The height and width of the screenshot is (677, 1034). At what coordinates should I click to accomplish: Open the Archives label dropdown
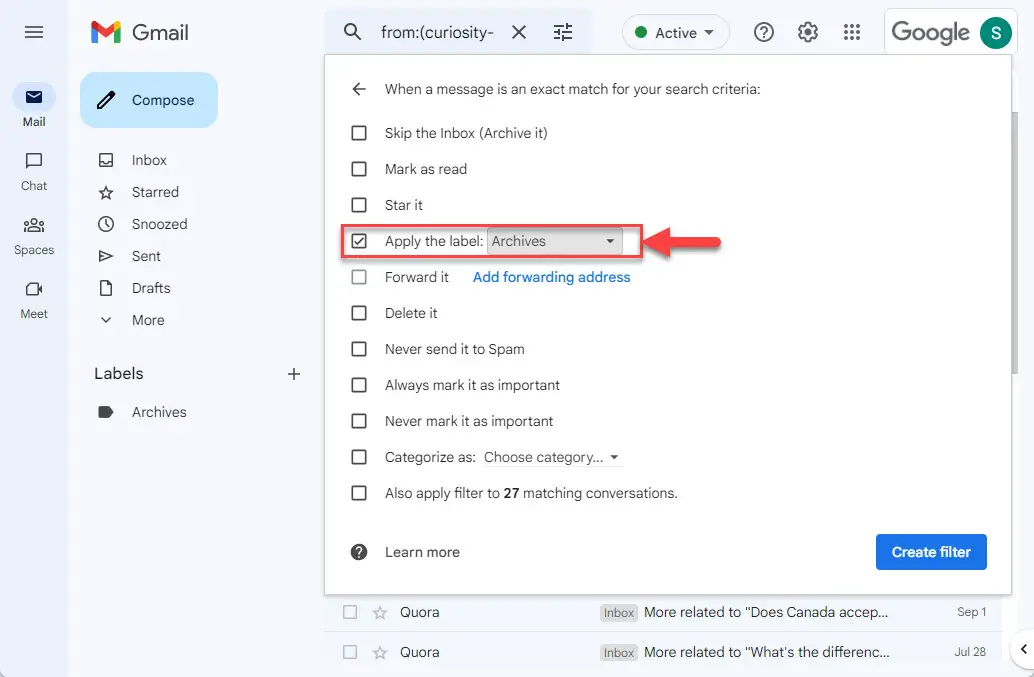[x=554, y=241]
